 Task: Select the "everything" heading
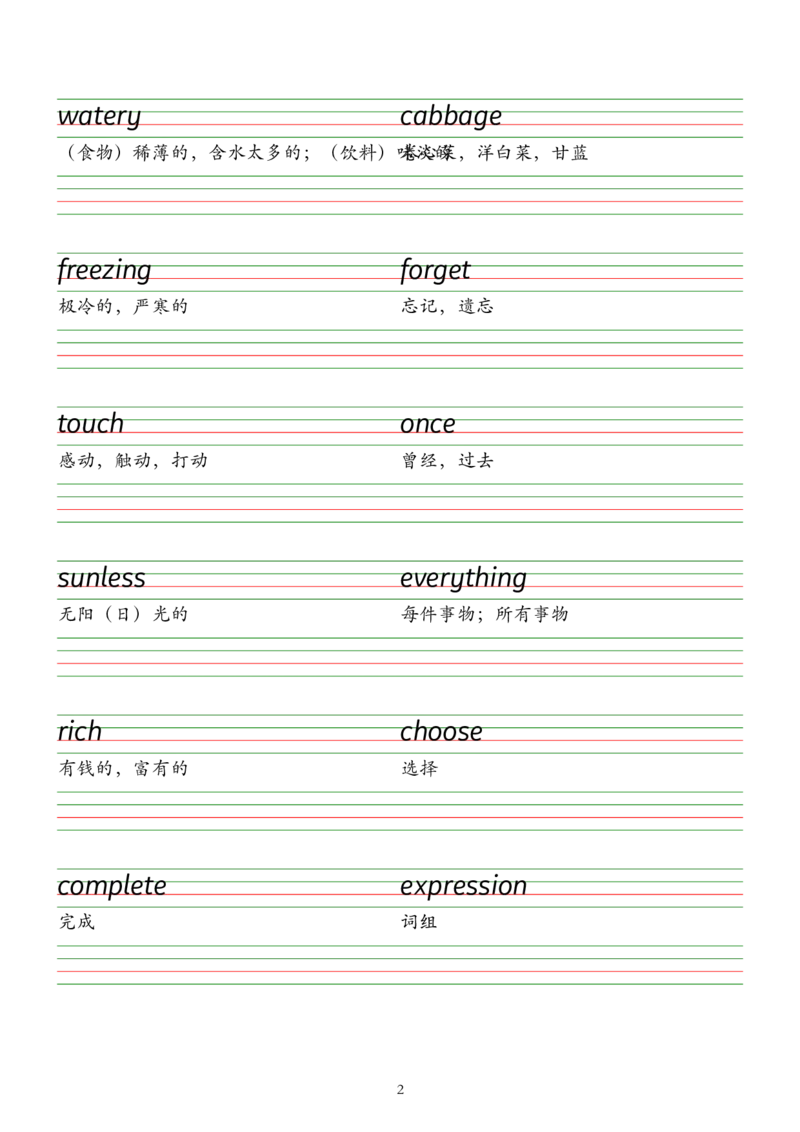click(463, 577)
